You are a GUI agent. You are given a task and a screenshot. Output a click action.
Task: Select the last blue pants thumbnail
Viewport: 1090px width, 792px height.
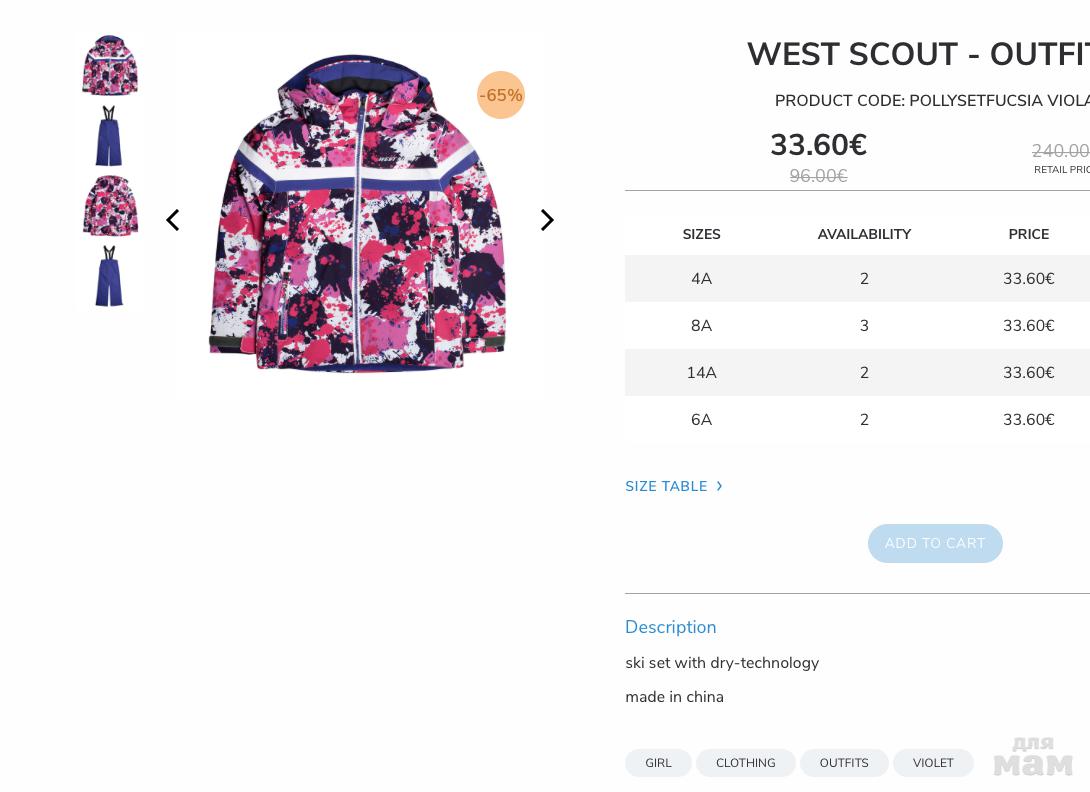coord(109,276)
